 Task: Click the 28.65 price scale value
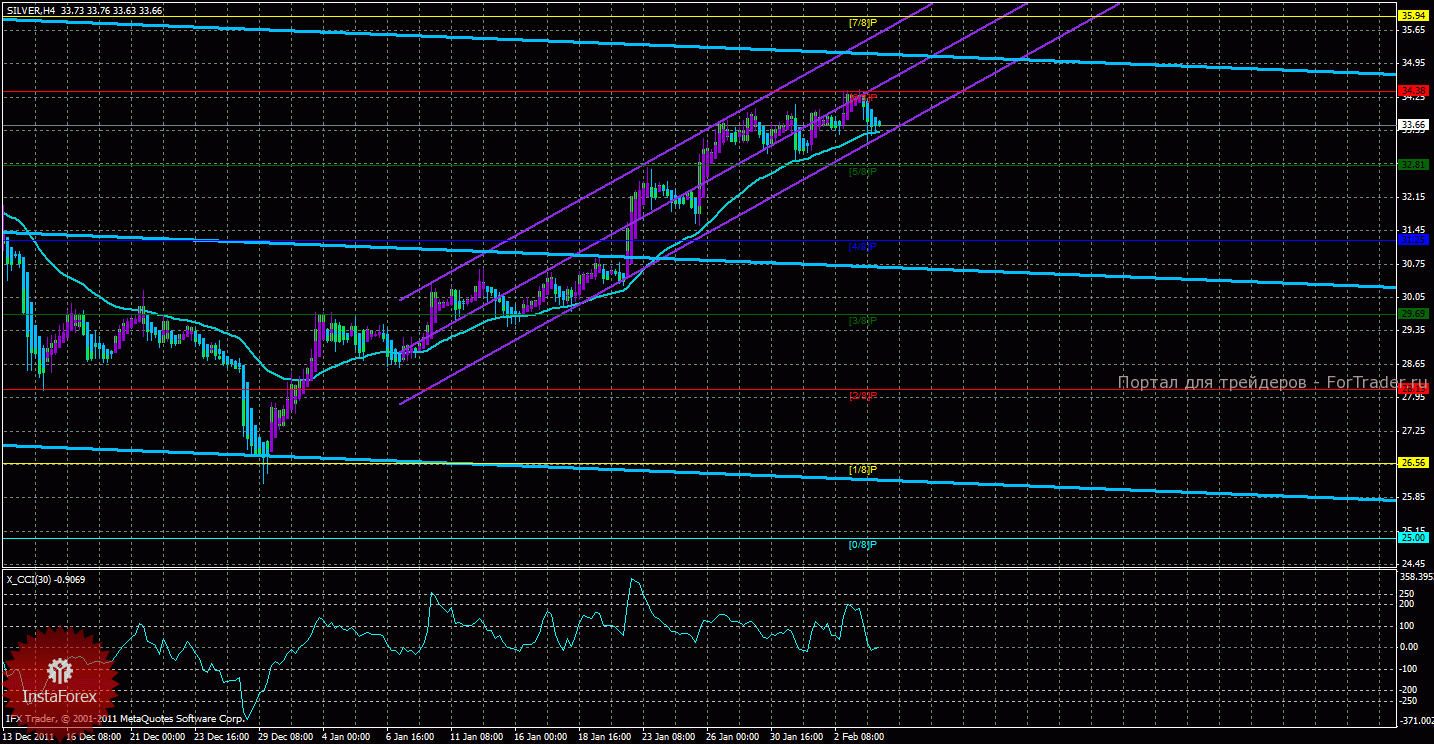1413,364
